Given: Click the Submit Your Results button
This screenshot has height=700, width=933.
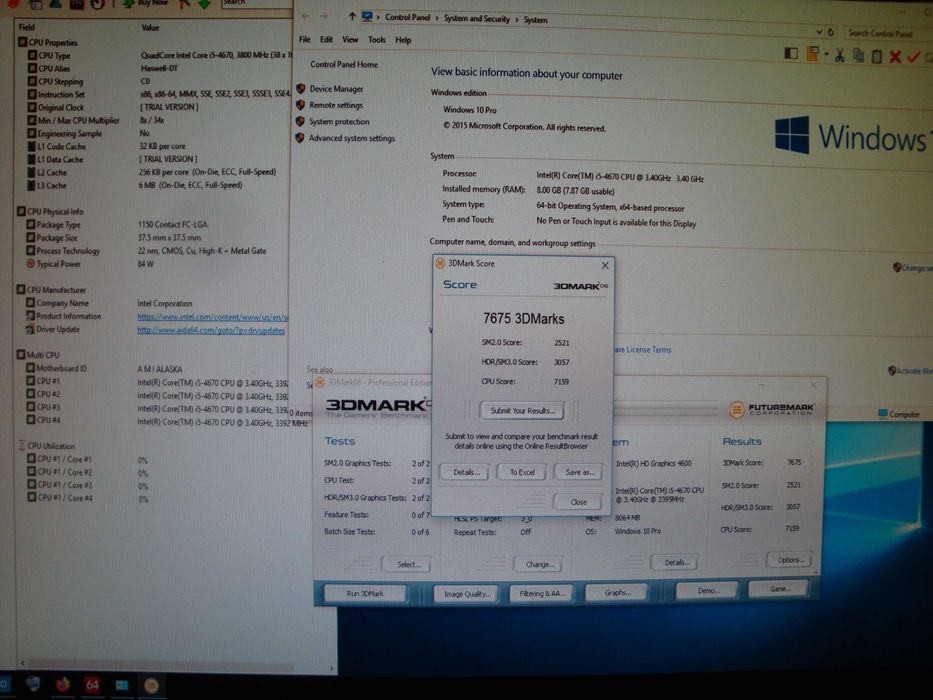Looking at the screenshot, I should coord(522,410).
